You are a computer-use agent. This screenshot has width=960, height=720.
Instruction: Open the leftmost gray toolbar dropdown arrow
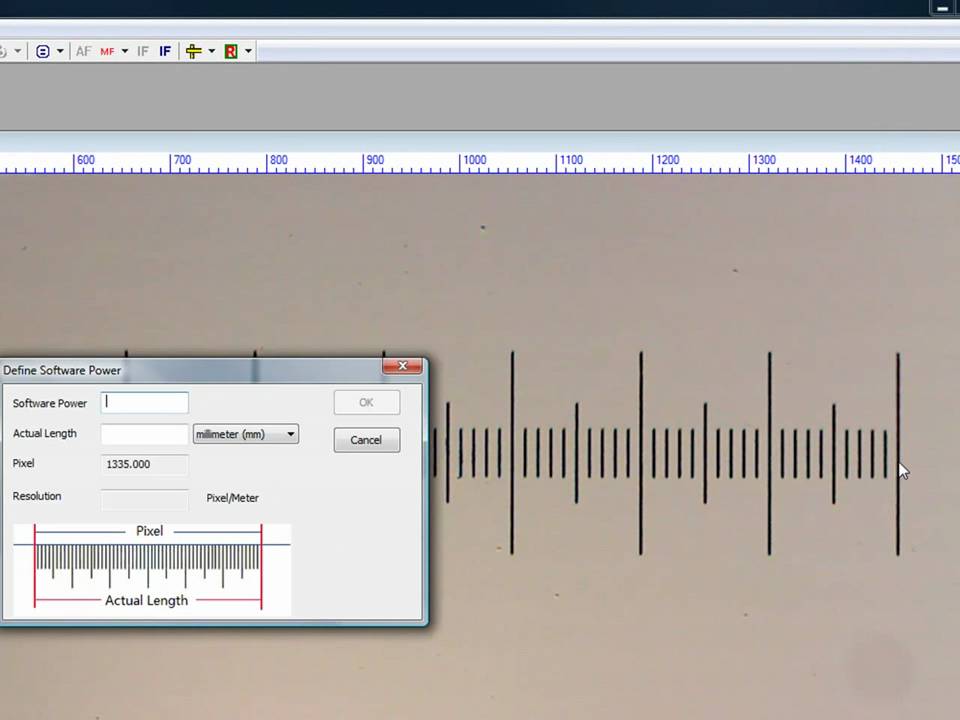(x=18, y=51)
